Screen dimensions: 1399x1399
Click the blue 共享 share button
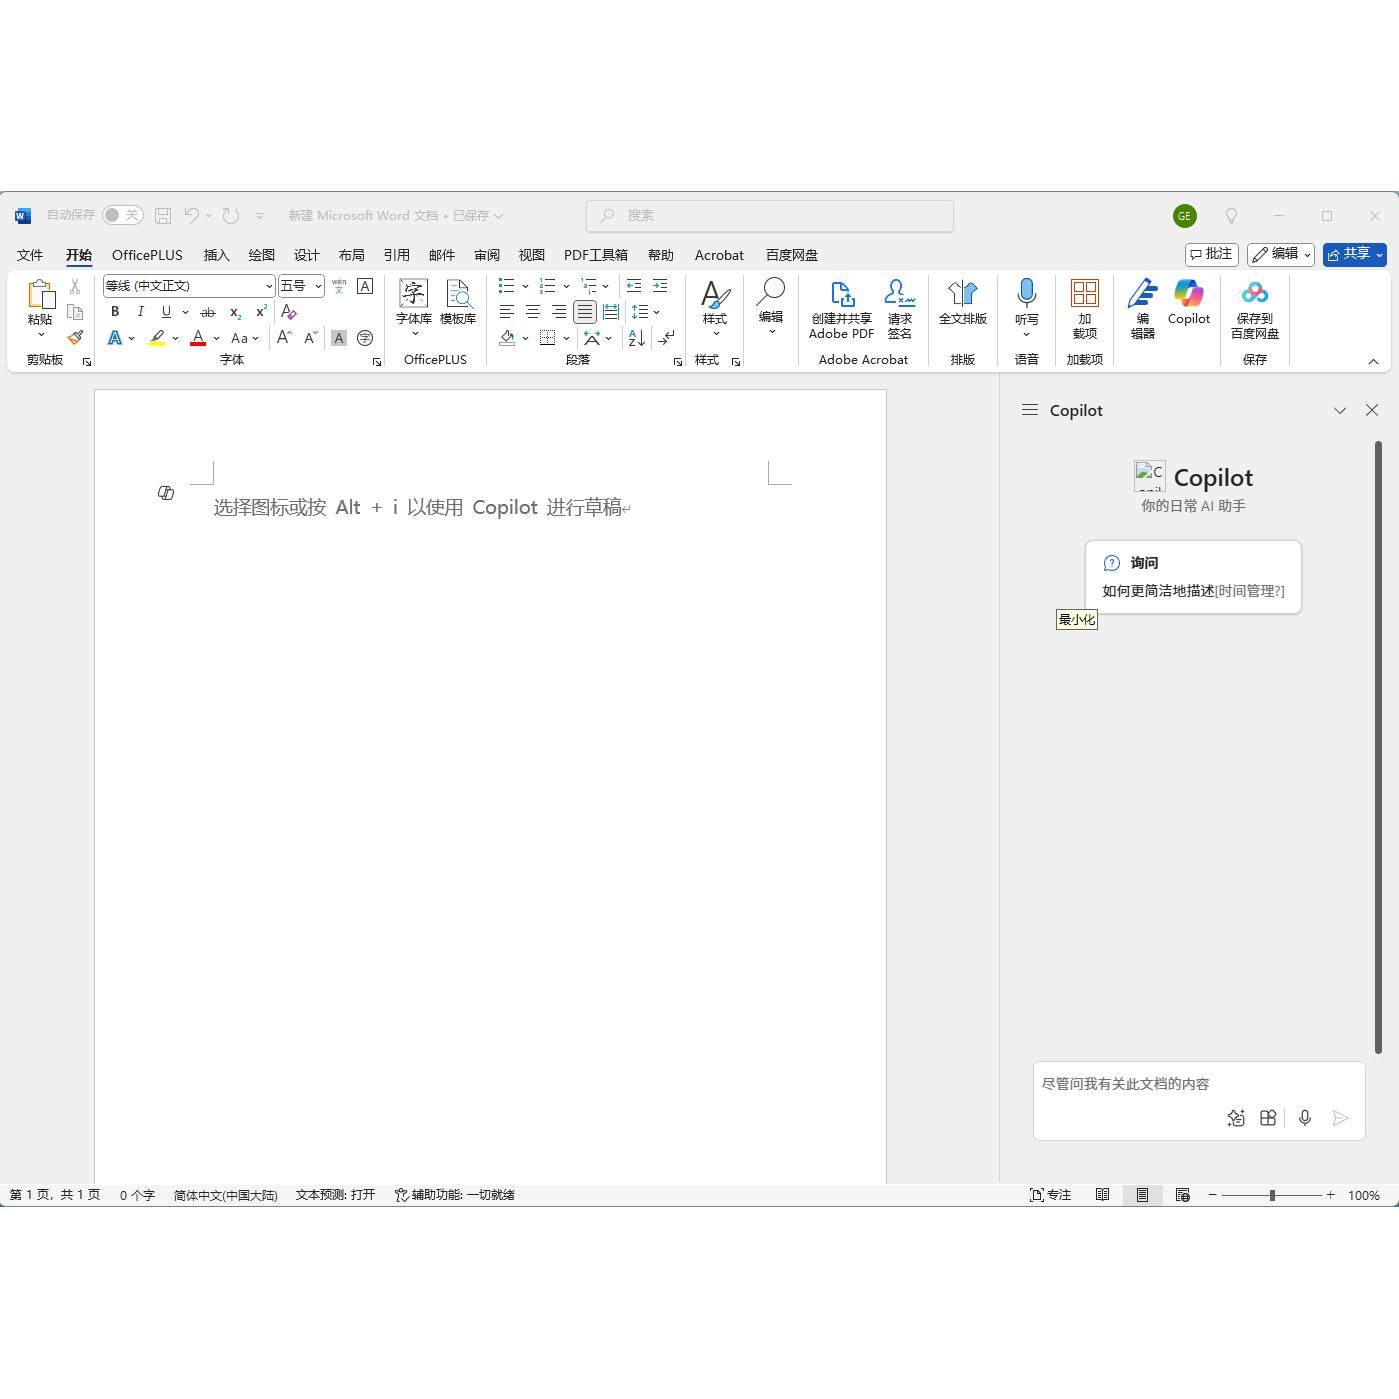[1354, 254]
